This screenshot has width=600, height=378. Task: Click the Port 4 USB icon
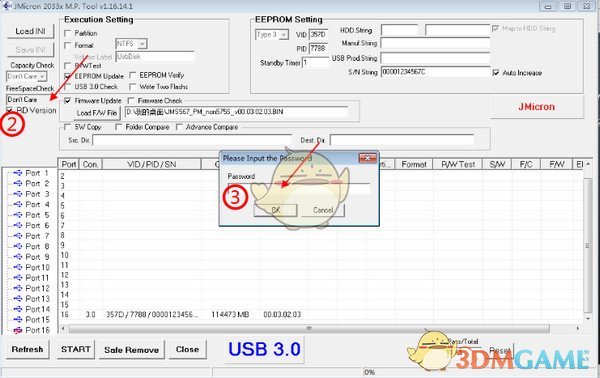coord(18,204)
